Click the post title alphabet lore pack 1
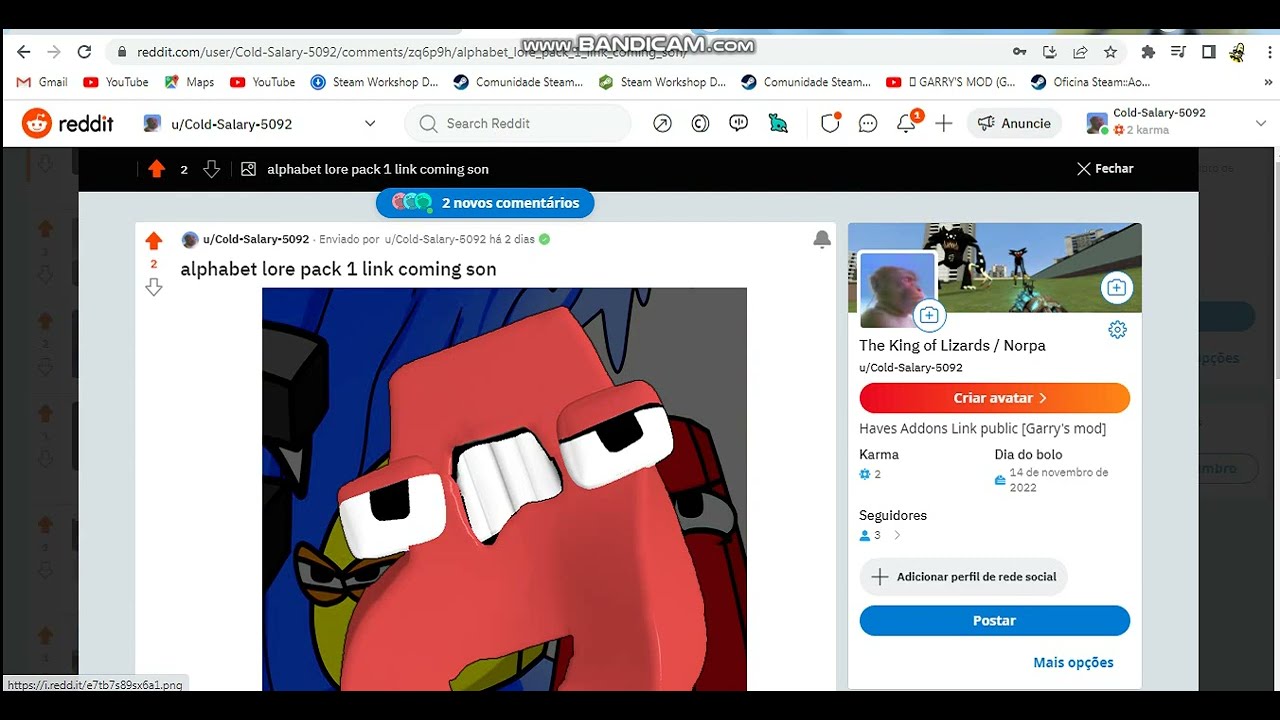 [338, 269]
